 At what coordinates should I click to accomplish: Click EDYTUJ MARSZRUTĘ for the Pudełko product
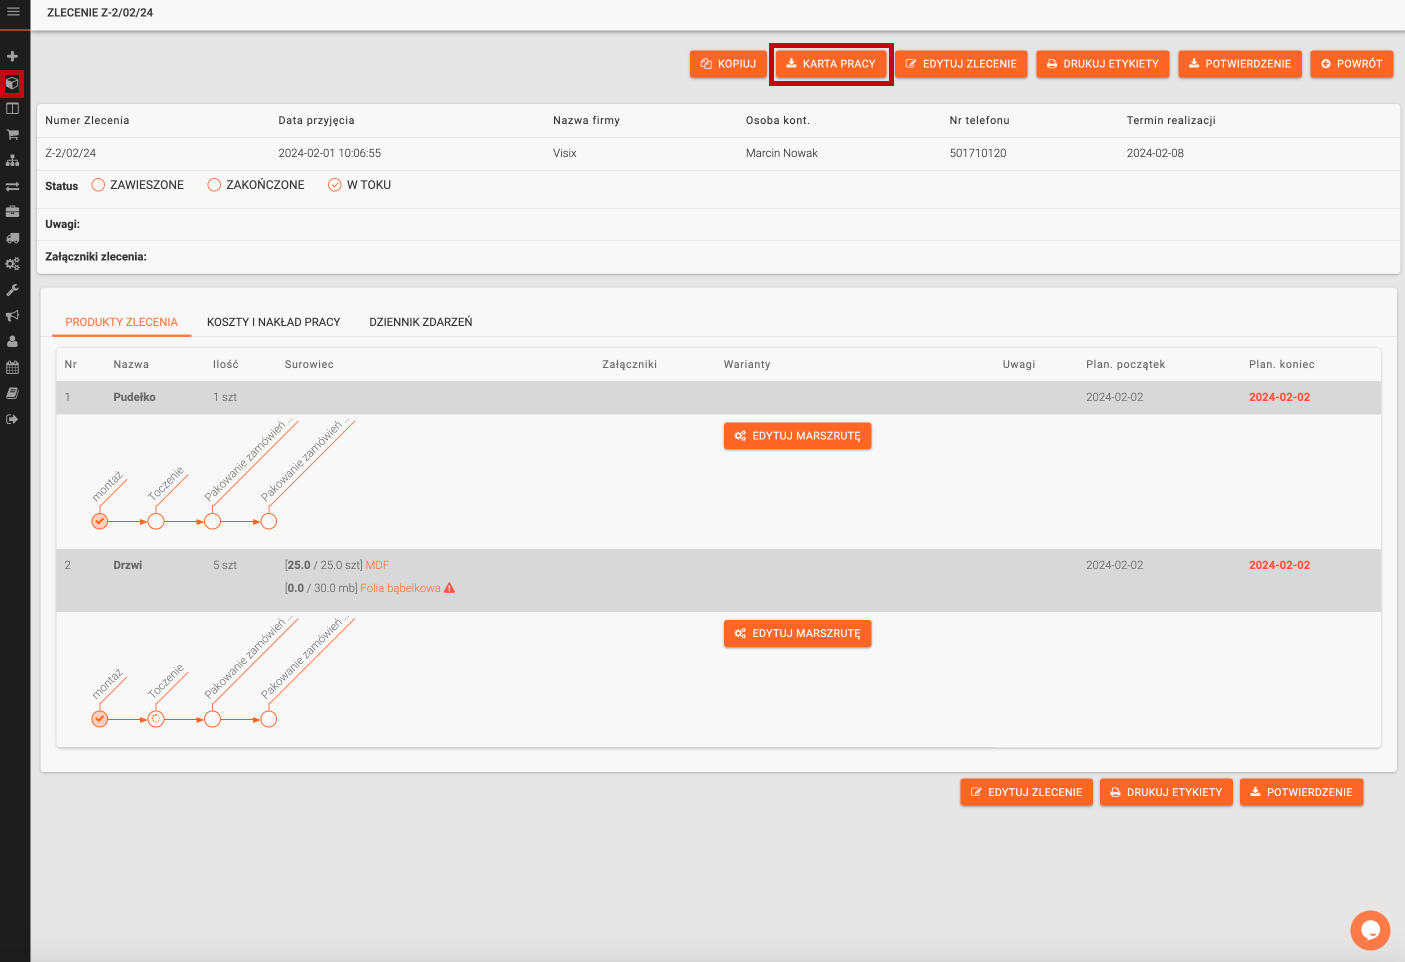click(x=797, y=436)
